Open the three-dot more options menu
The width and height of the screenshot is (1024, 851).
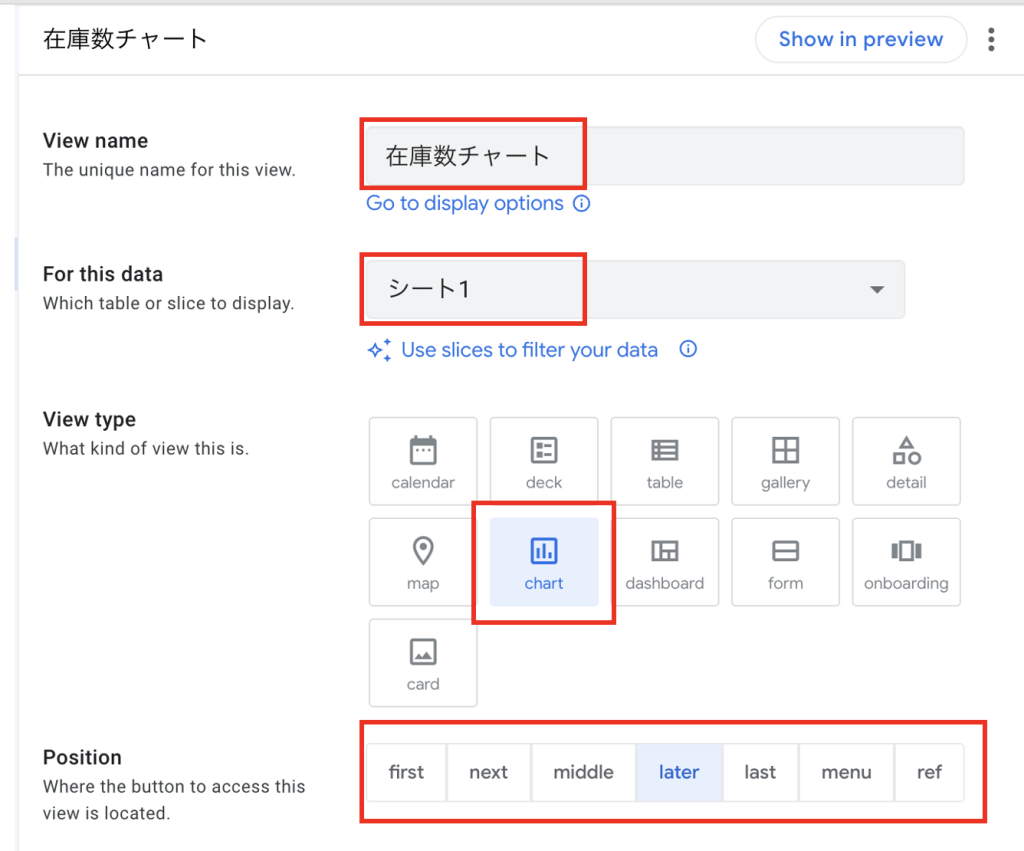click(x=991, y=40)
